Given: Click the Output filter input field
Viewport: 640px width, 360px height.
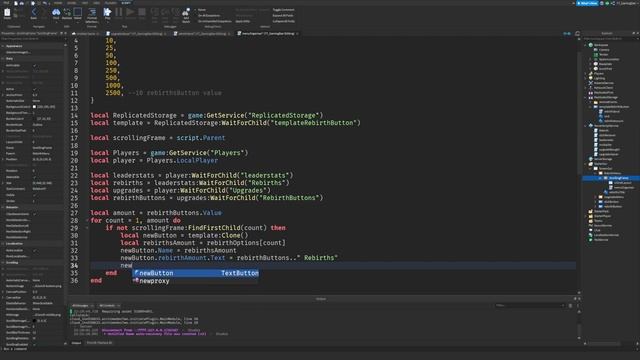Looking at the screenshot, I should (530, 305).
